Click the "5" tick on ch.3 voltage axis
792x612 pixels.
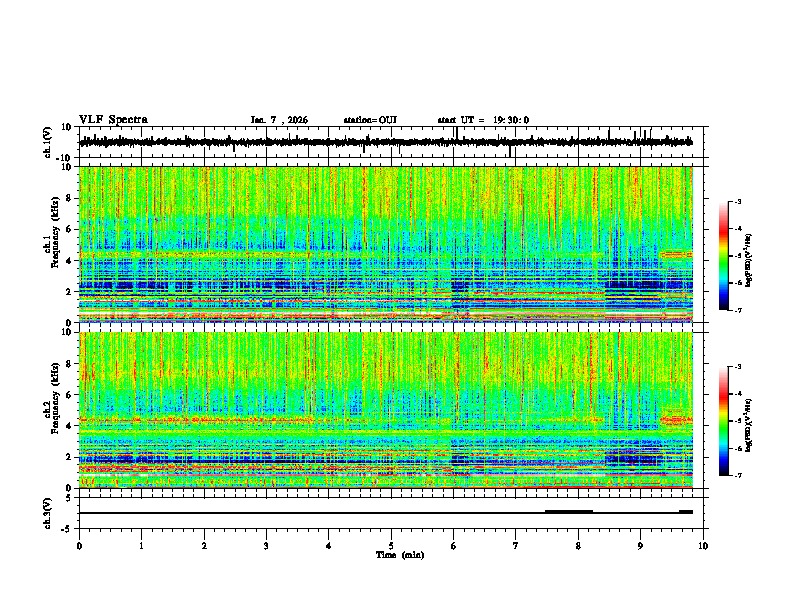69,498
